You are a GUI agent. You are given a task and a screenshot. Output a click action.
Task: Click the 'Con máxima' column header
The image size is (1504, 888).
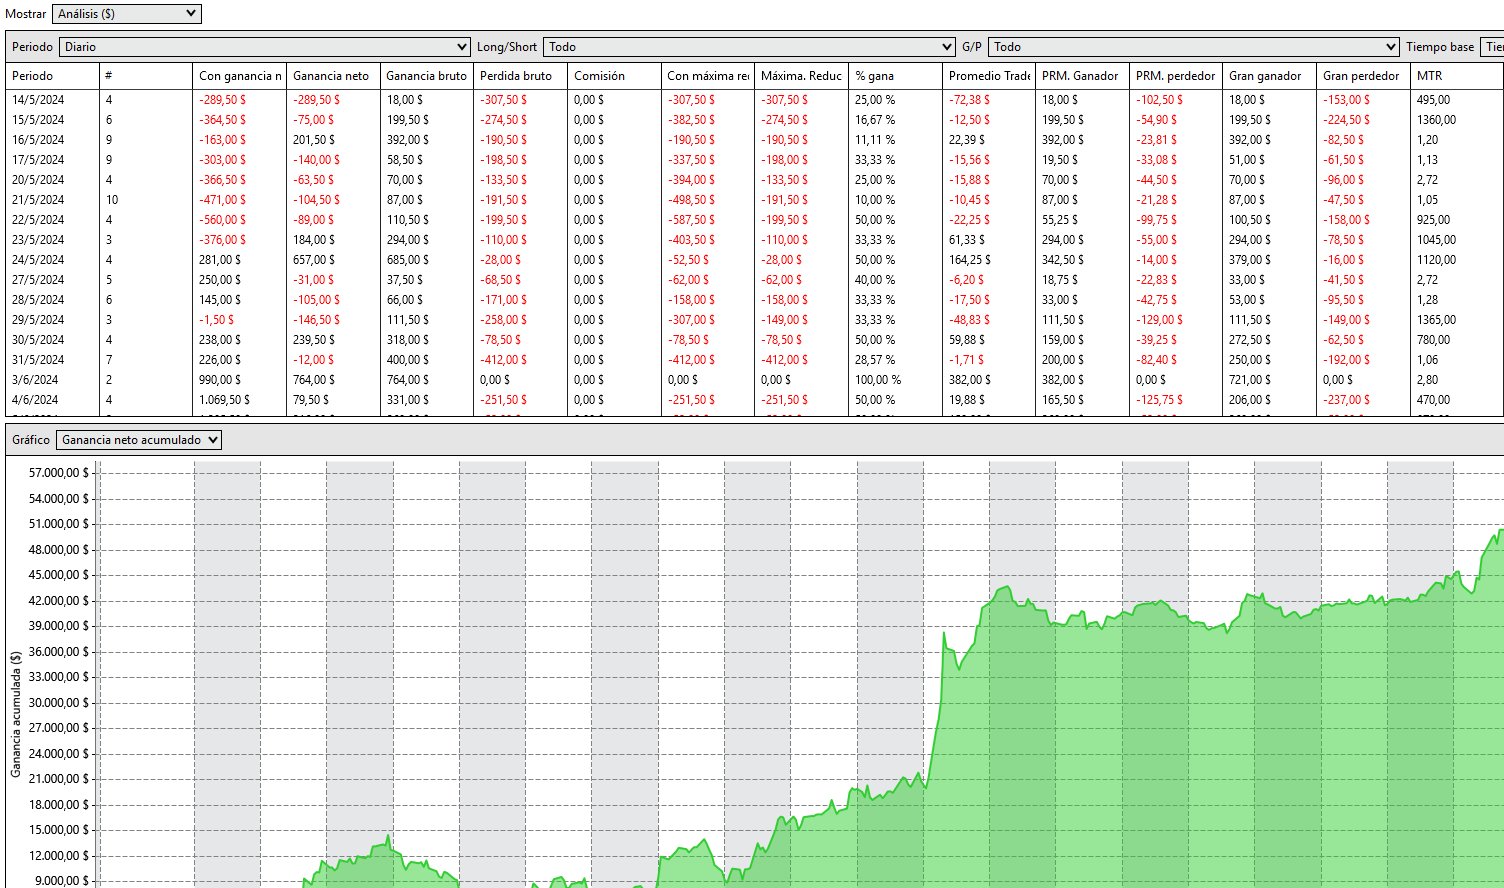point(708,76)
